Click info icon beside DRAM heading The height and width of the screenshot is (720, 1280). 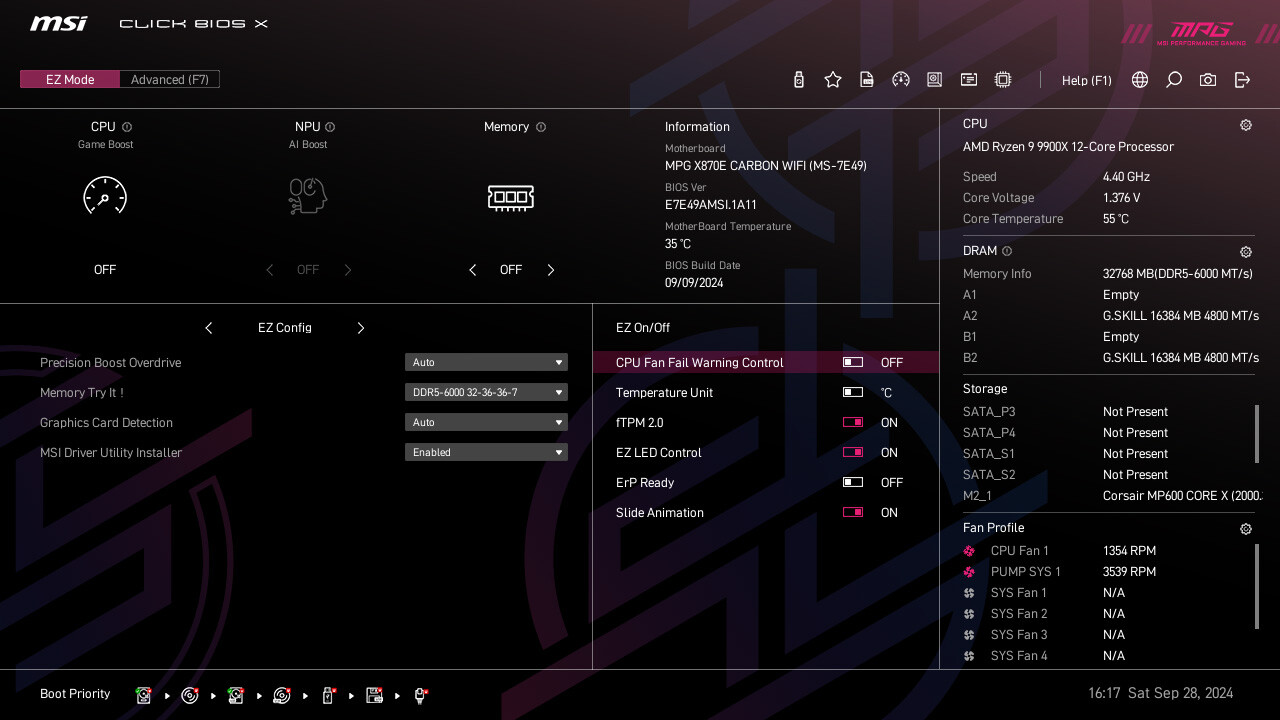pos(1007,251)
